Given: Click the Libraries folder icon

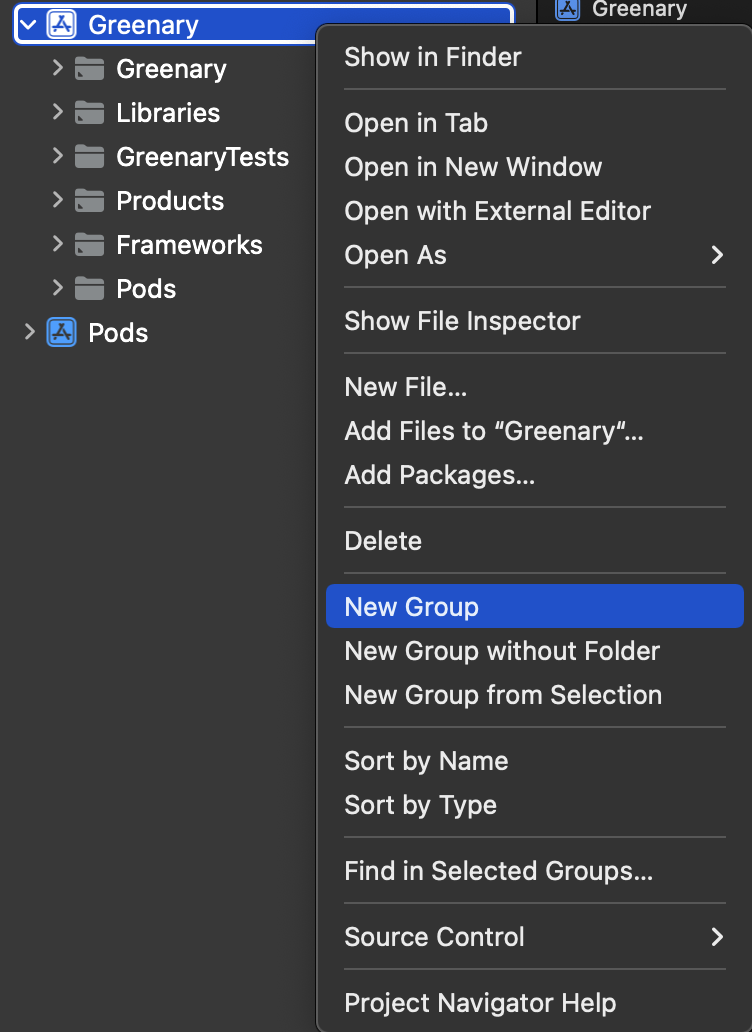Looking at the screenshot, I should 90,113.
